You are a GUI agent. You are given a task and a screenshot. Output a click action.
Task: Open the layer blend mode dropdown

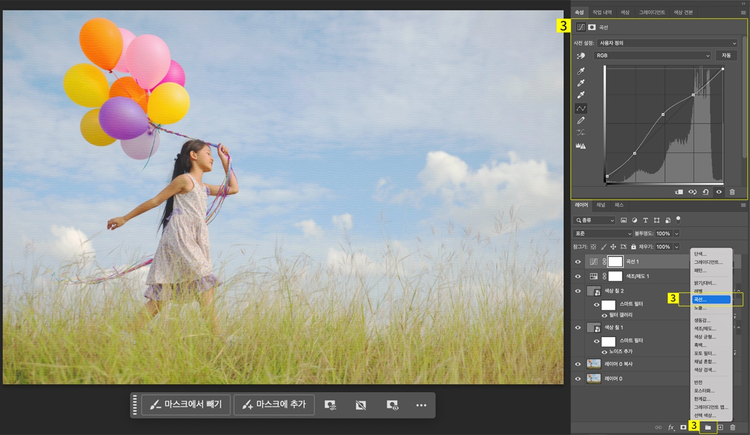point(603,233)
